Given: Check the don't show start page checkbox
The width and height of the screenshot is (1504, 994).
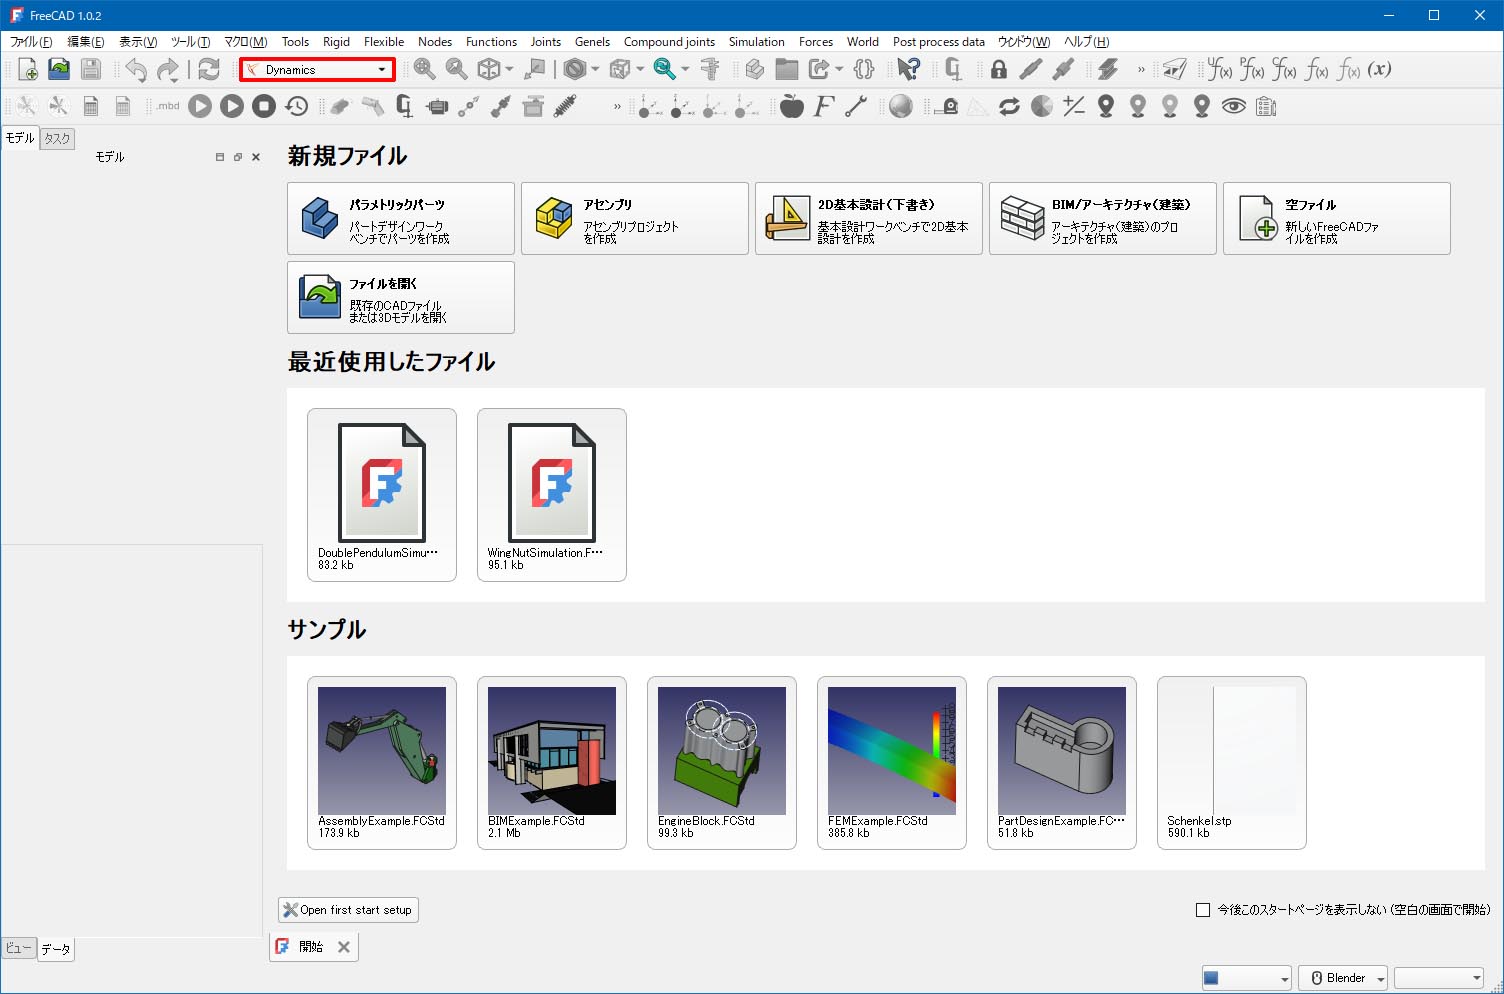Looking at the screenshot, I should pyautogui.click(x=1203, y=910).
